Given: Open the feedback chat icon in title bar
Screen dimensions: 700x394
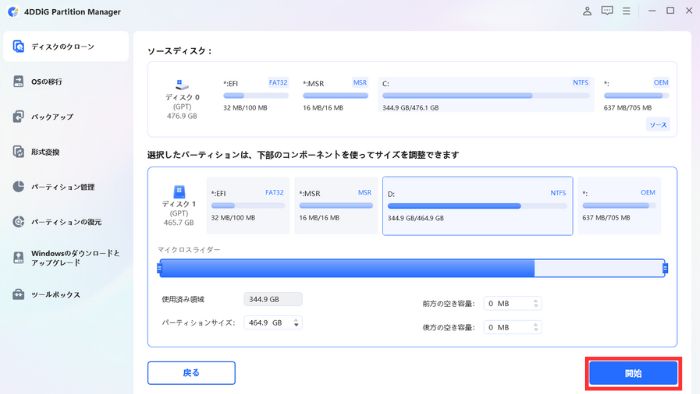Looking at the screenshot, I should [x=607, y=11].
